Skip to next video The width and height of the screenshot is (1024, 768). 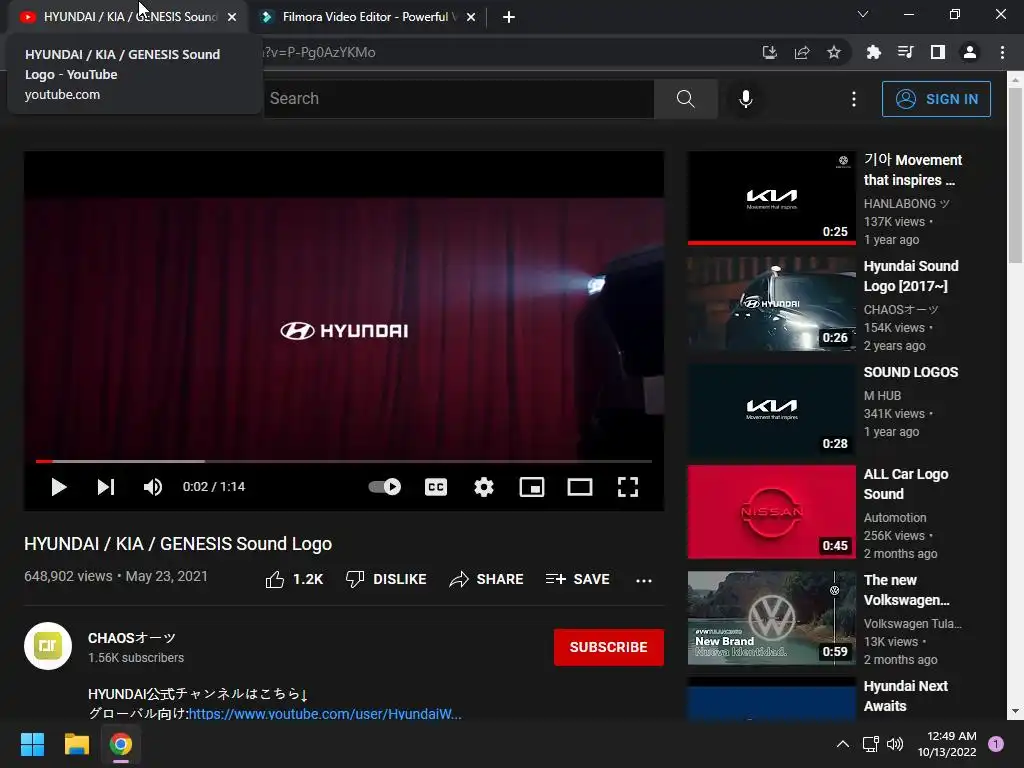(106, 487)
